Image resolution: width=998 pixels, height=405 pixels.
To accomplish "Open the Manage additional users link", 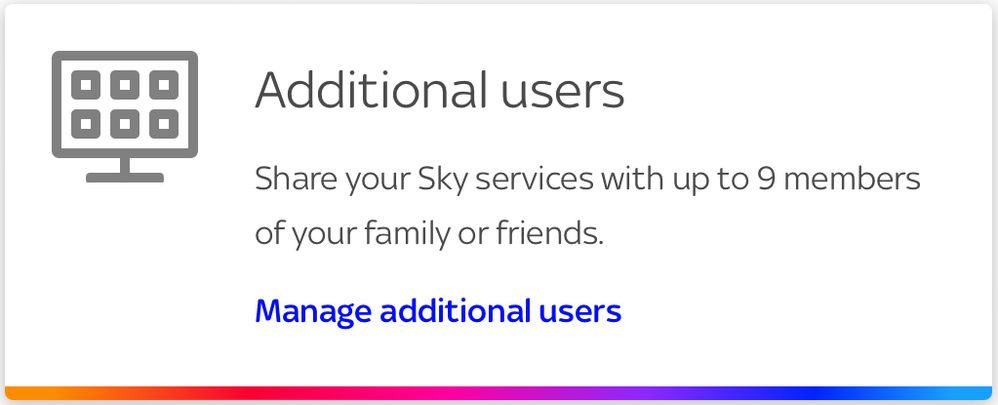I will 438,311.
